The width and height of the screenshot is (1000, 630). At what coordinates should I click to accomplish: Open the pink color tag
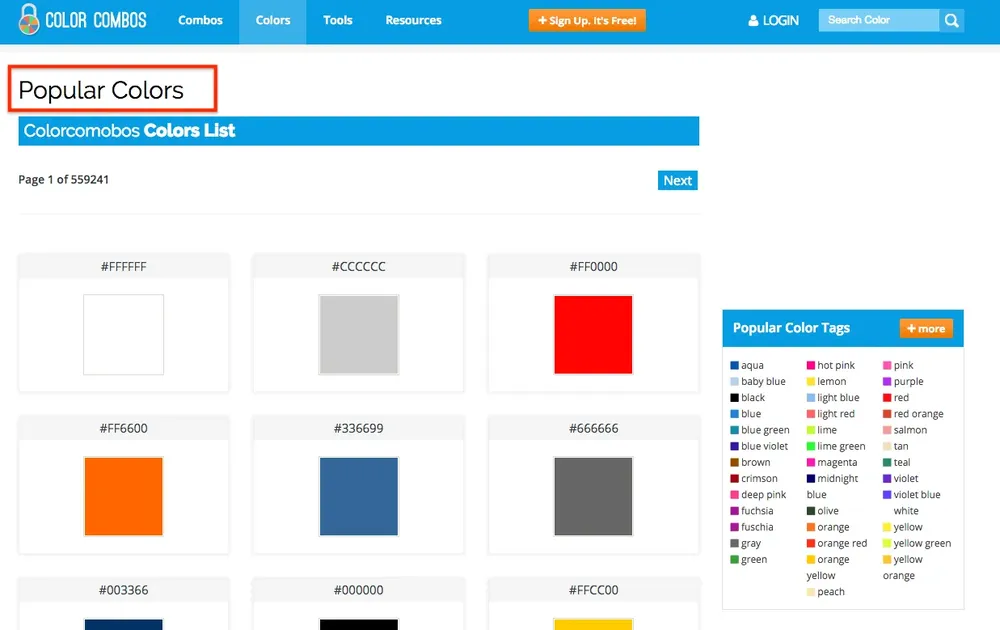903,365
